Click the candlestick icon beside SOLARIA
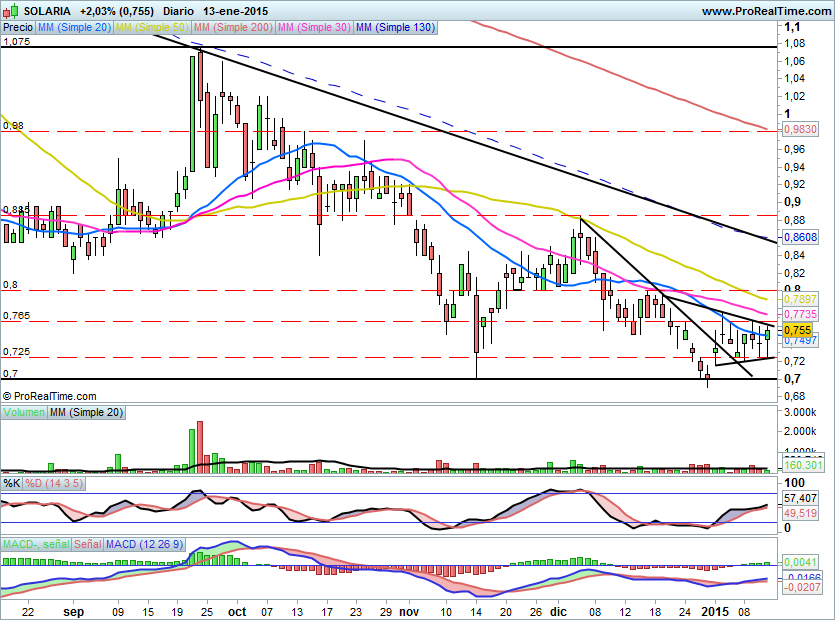 click(x=11, y=11)
